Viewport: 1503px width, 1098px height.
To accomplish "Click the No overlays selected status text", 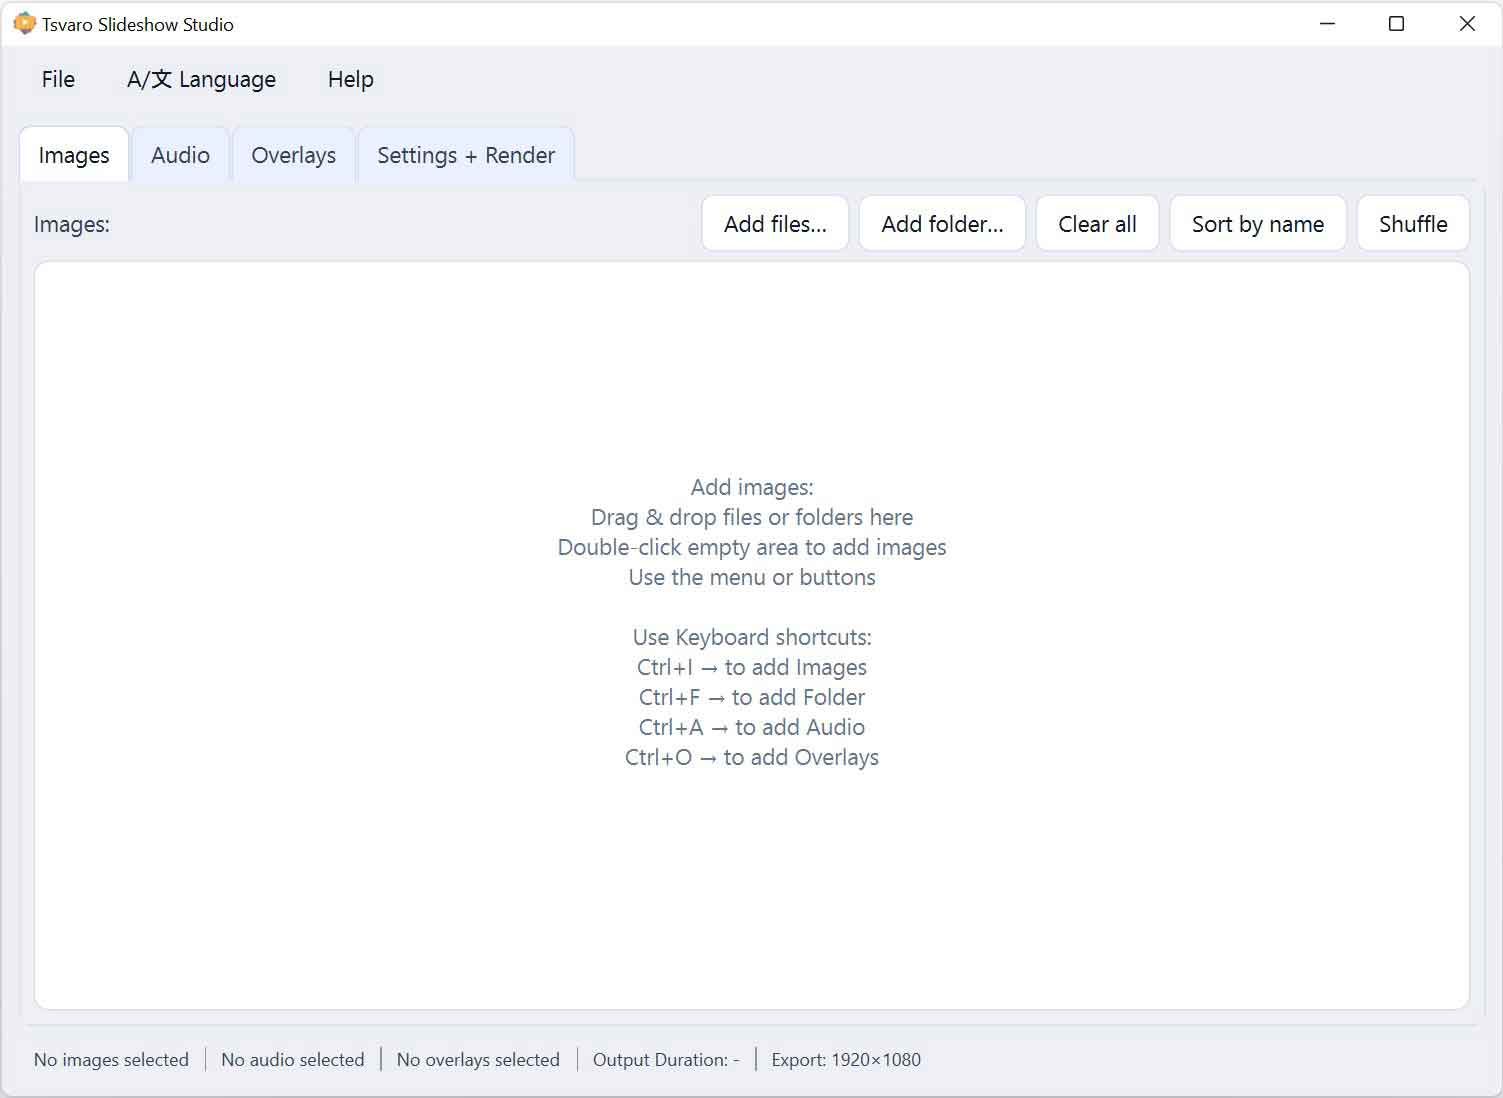I will click(x=477, y=1059).
